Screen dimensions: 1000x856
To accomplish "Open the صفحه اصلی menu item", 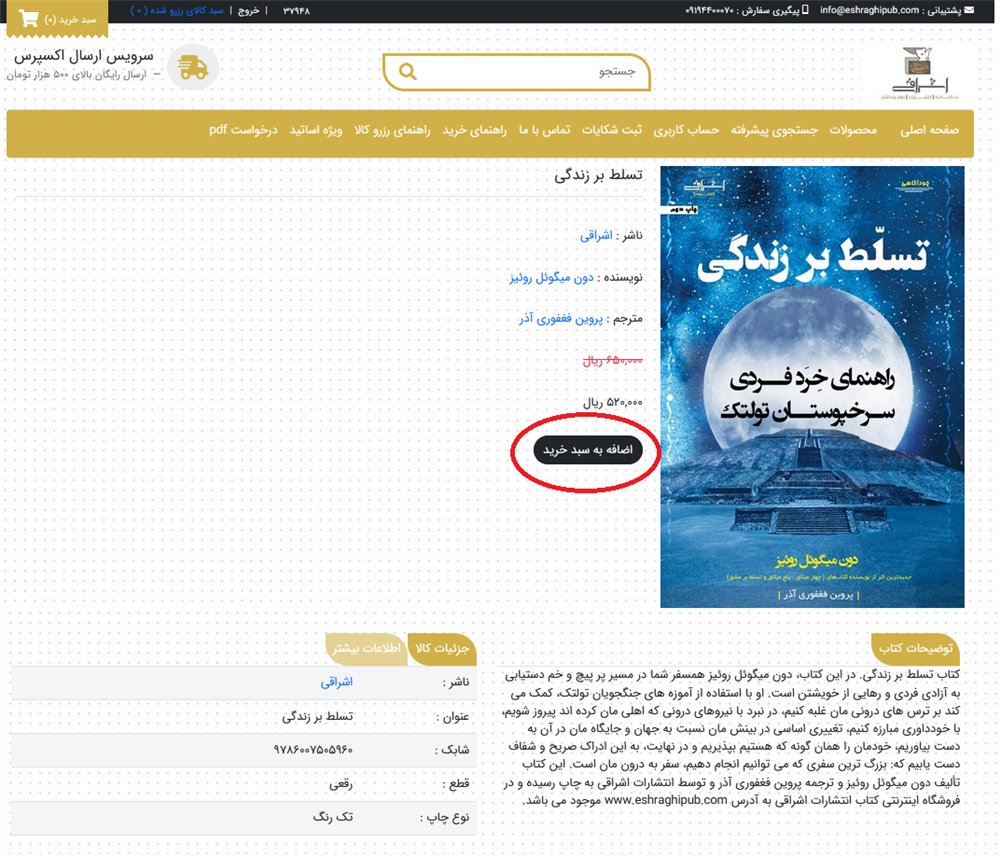I will (929, 131).
